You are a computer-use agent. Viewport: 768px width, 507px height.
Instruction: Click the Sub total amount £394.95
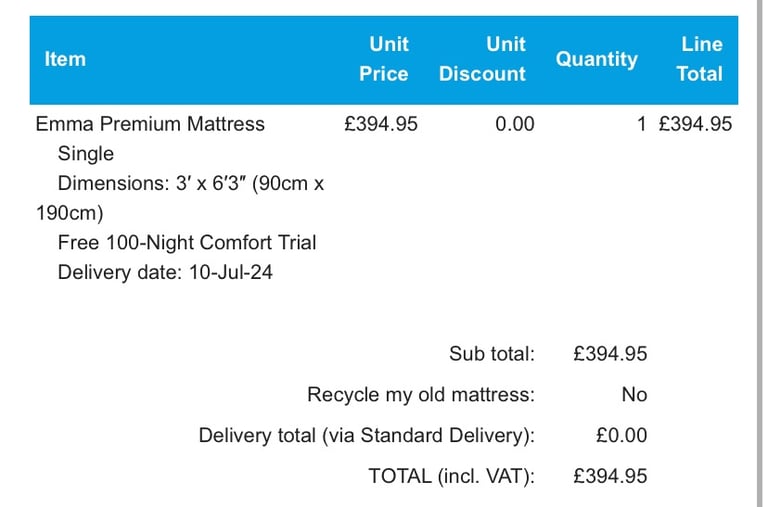[610, 353]
